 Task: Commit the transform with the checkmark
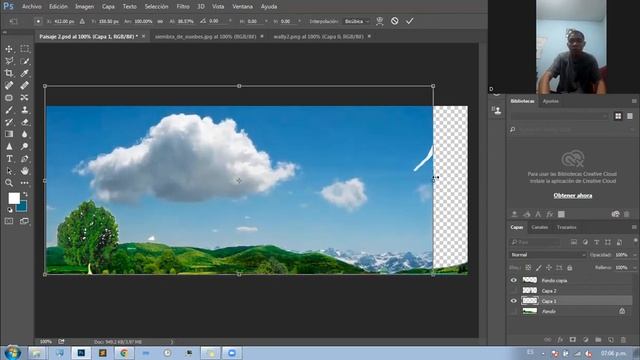(x=409, y=21)
